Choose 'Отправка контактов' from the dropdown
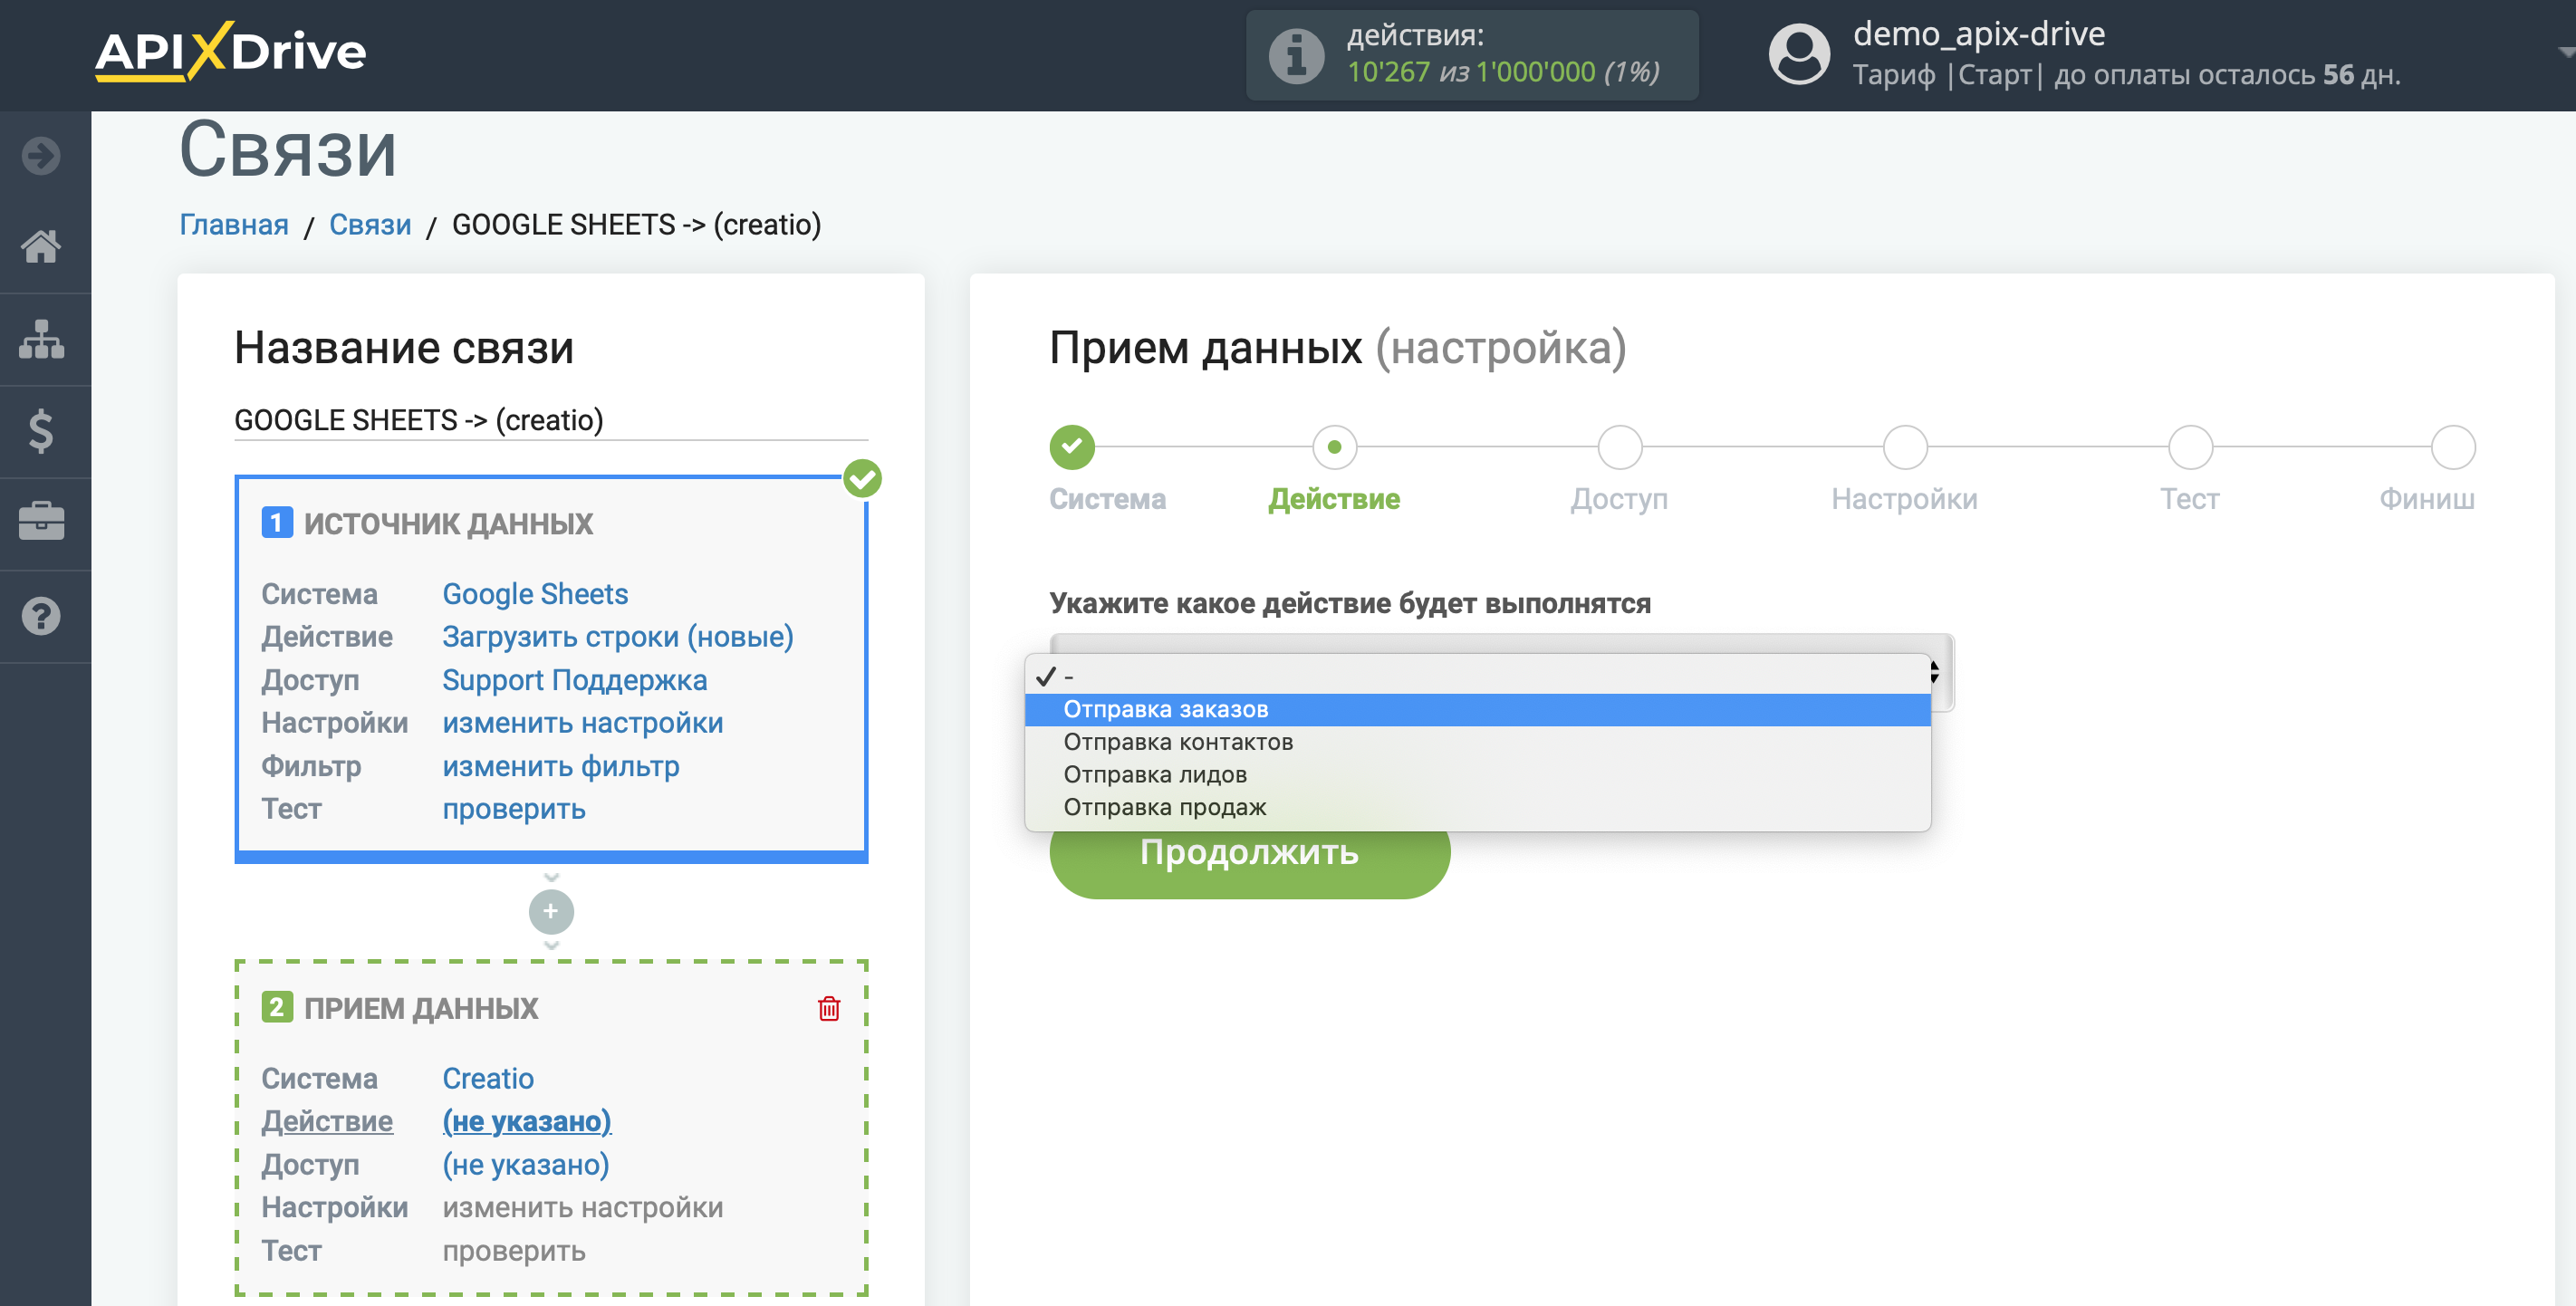The width and height of the screenshot is (2576, 1306). click(x=1477, y=742)
